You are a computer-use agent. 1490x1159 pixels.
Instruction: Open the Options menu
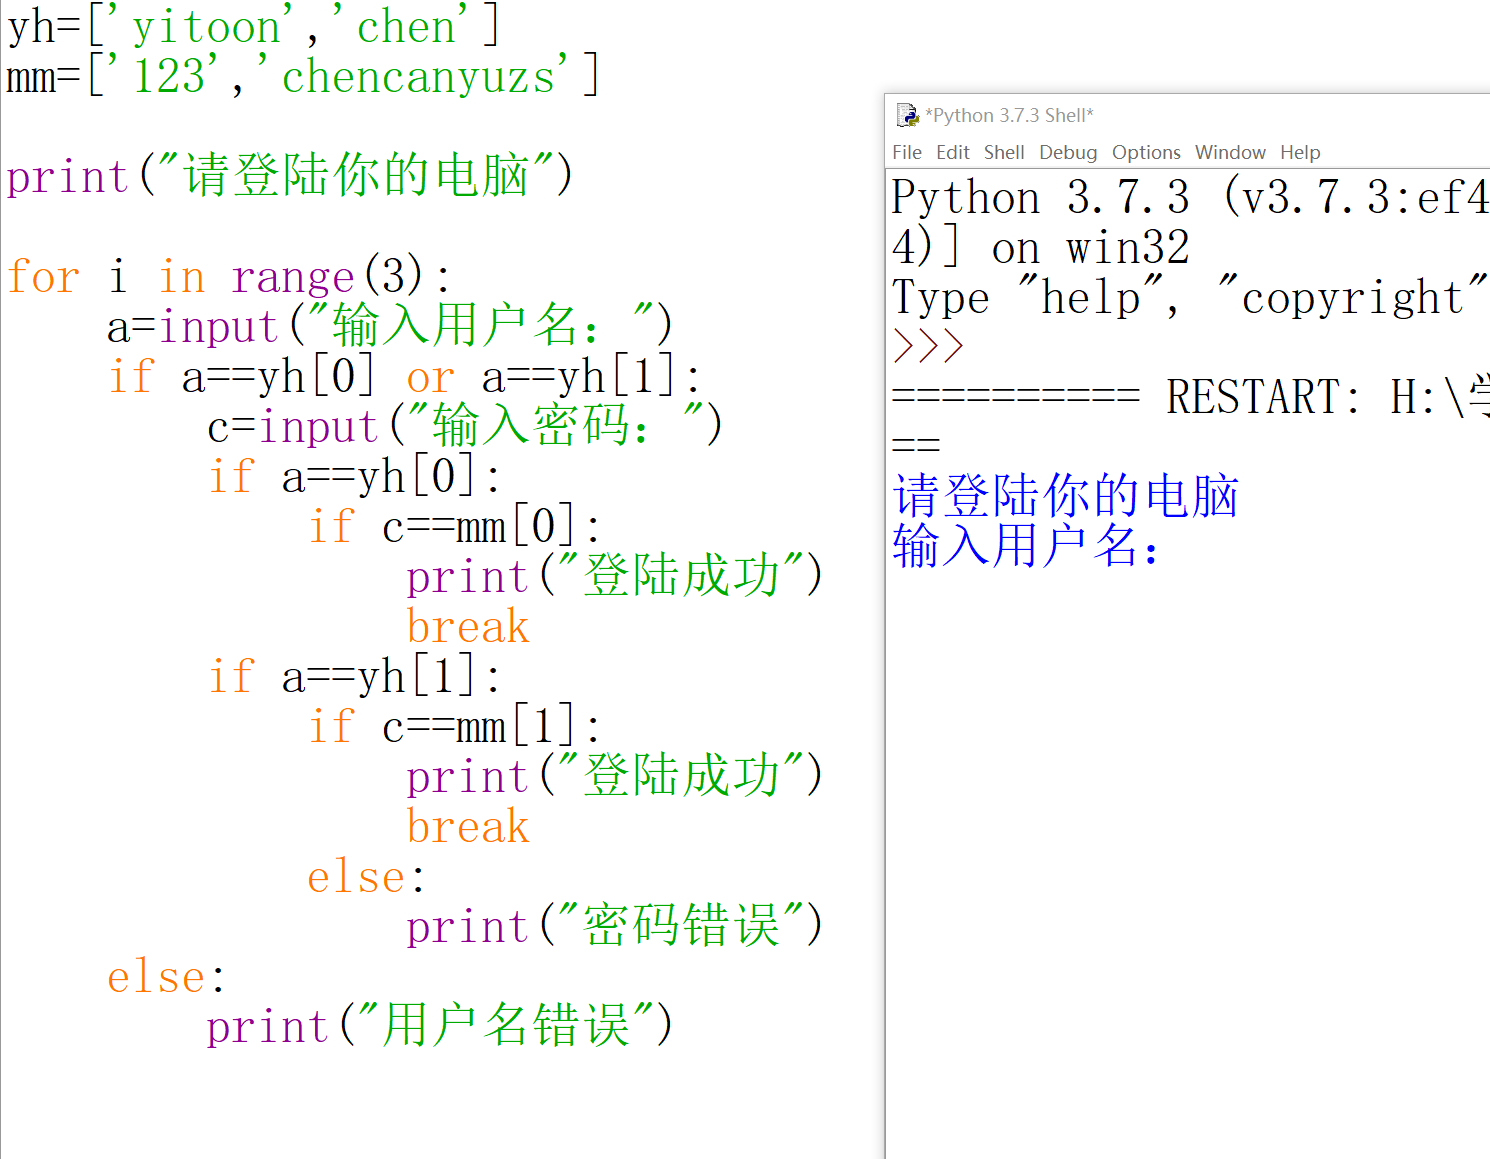[1146, 152]
